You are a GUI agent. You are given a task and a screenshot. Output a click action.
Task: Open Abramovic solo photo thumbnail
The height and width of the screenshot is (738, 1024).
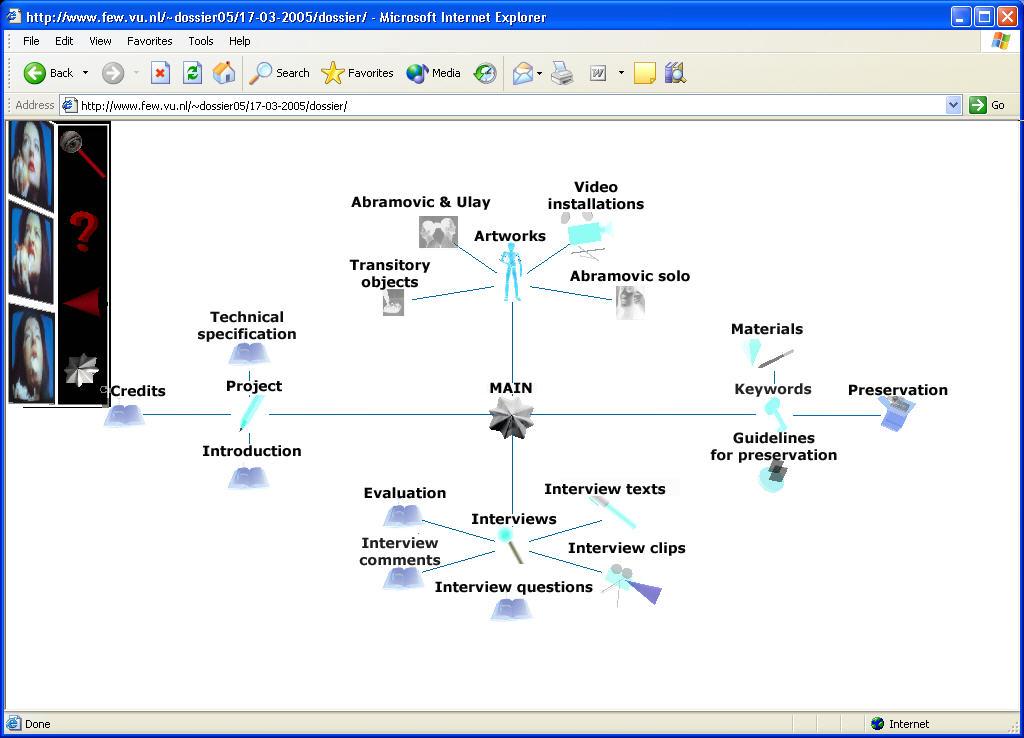[630, 302]
